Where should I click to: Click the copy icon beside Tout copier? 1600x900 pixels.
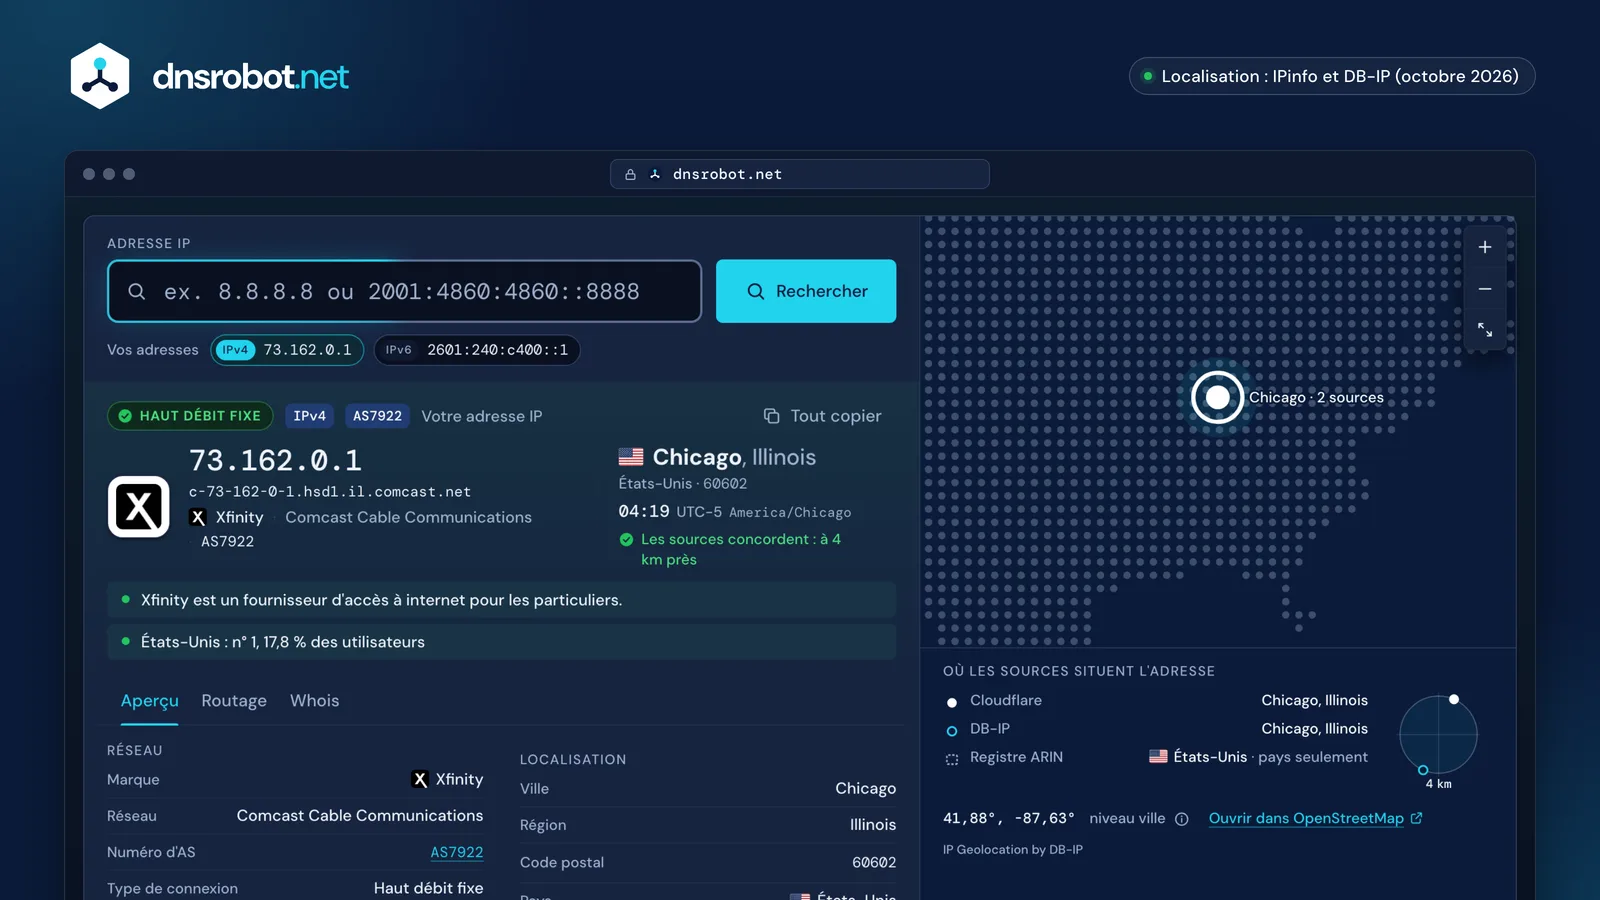(x=772, y=416)
